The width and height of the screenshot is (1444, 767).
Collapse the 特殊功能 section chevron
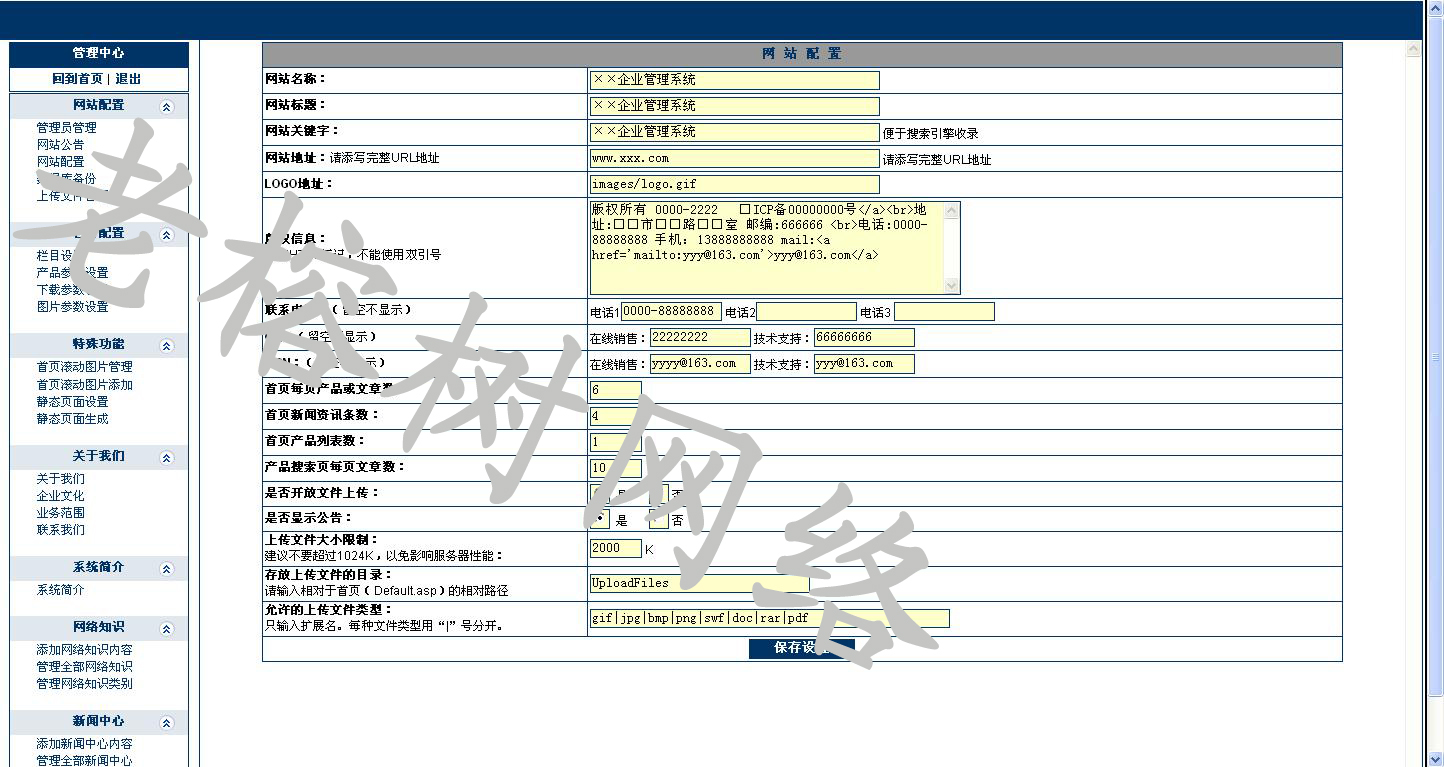pos(167,346)
